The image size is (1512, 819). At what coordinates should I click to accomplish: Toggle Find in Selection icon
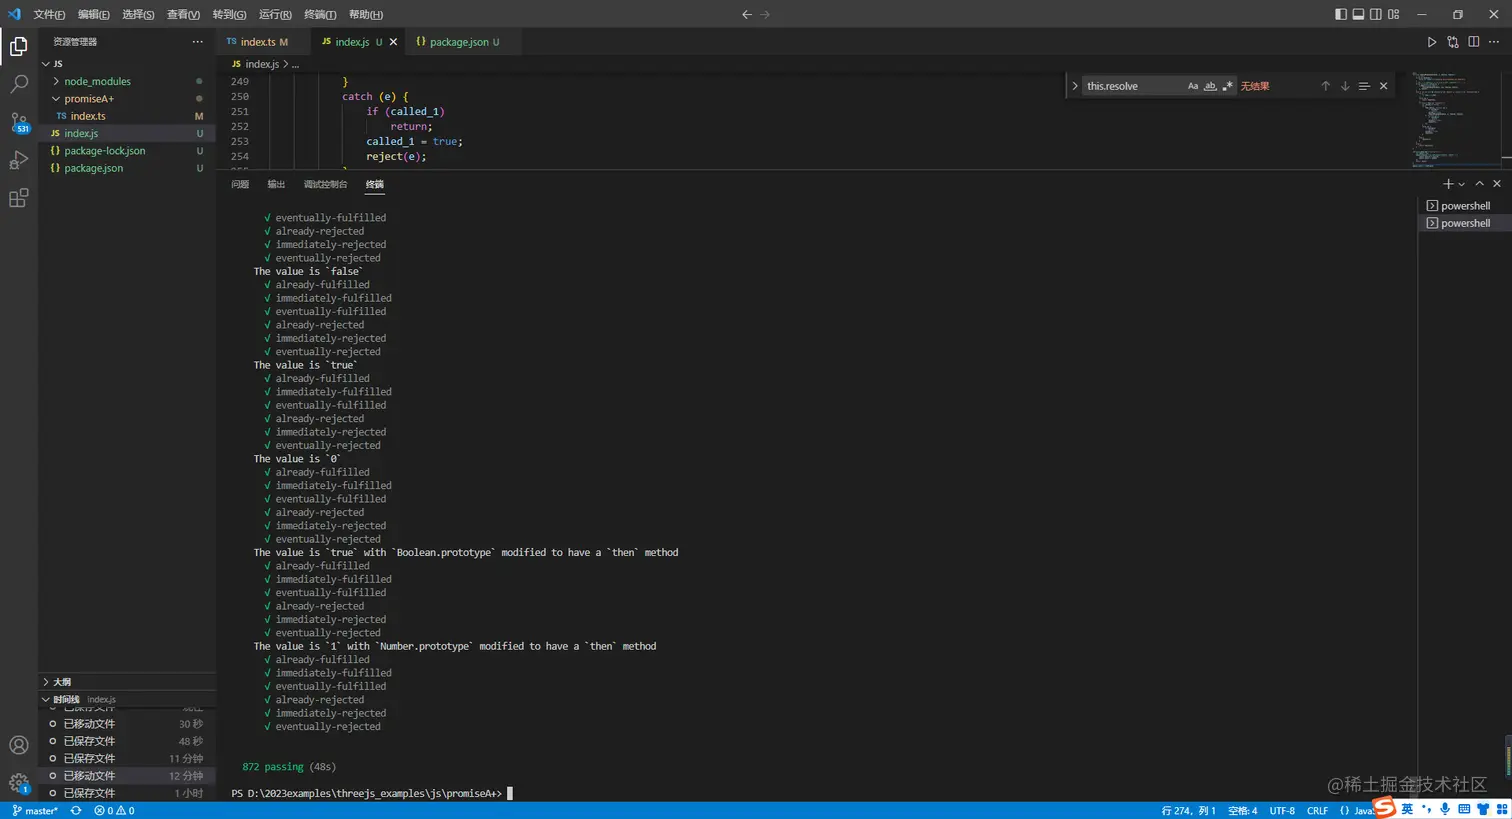(x=1364, y=86)
